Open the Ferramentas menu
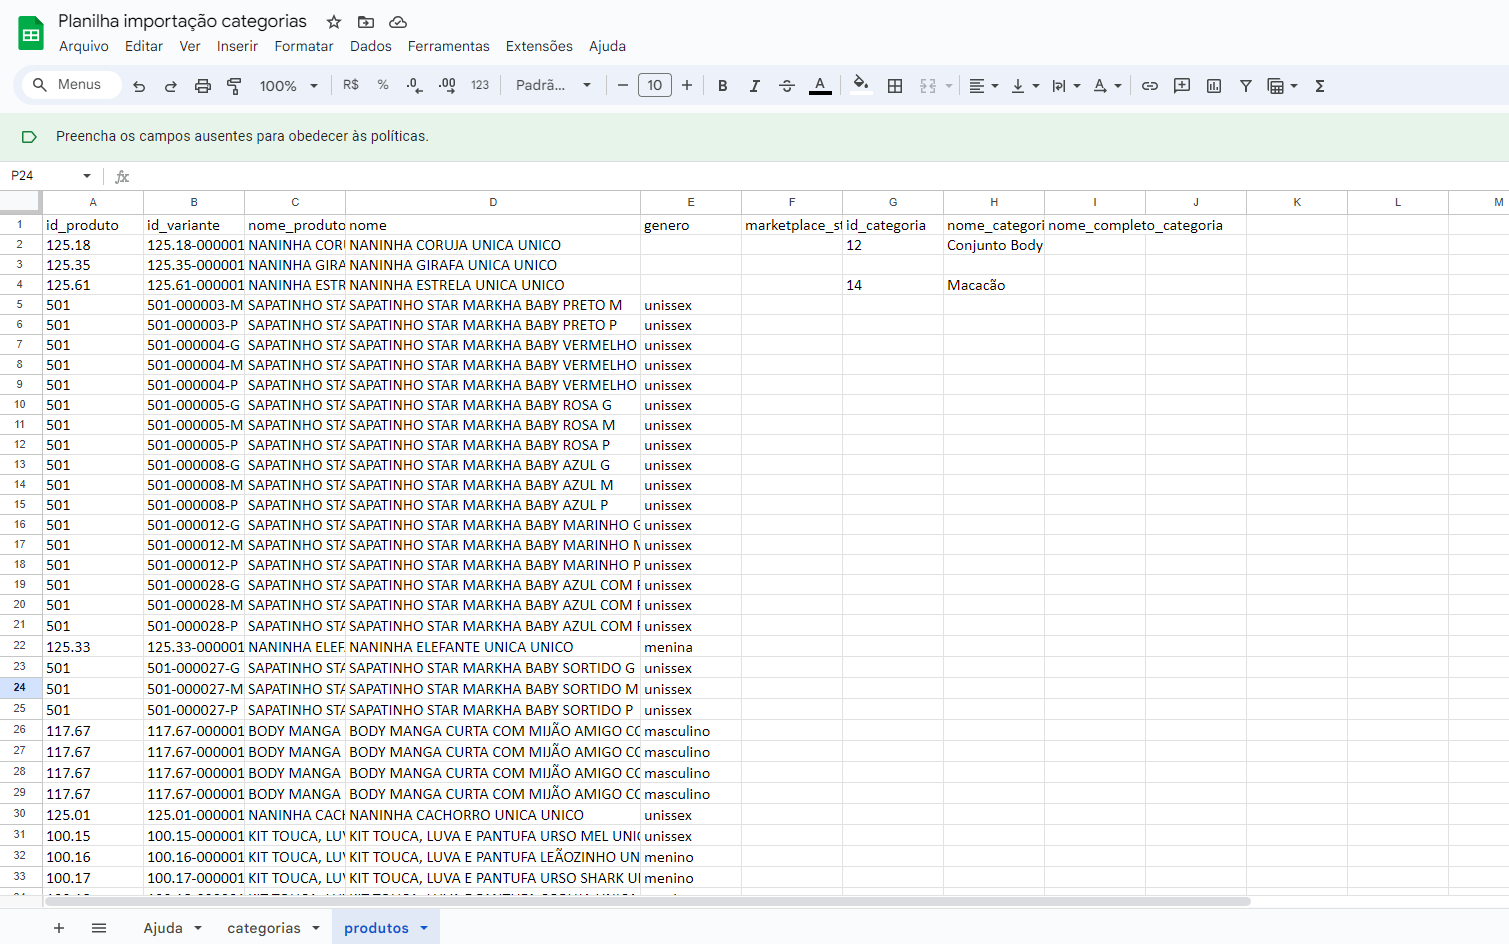 pyautogui.click(x=449, y=46)
